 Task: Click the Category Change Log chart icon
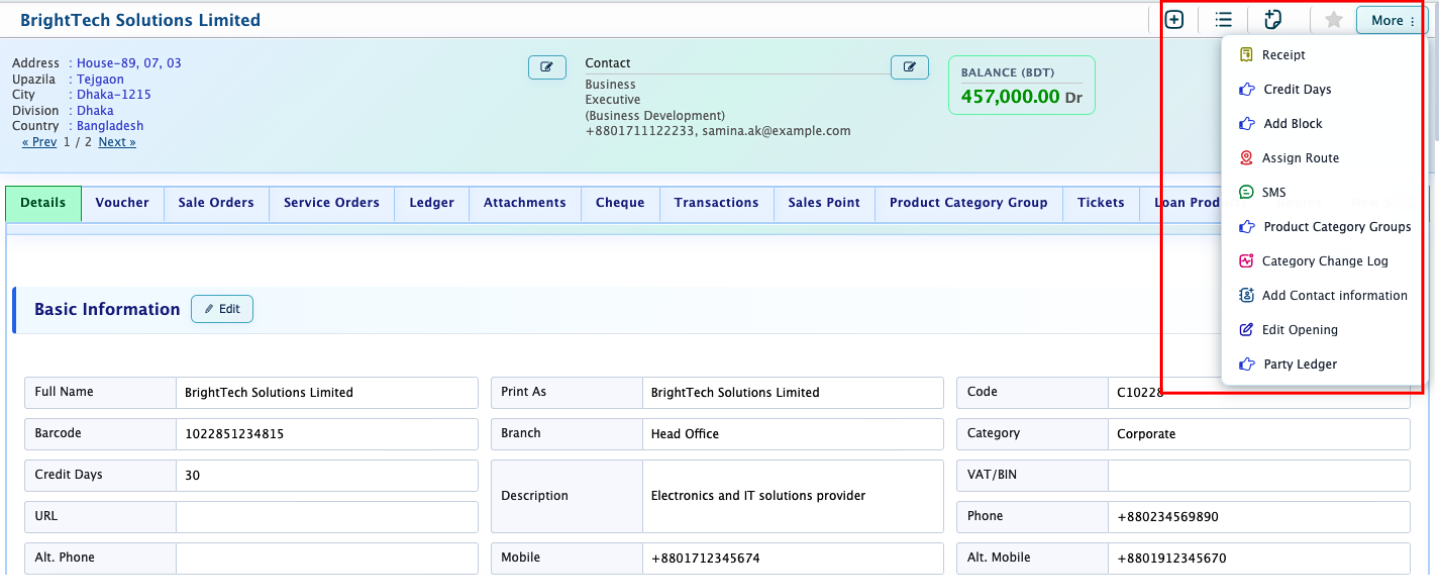1246,261
